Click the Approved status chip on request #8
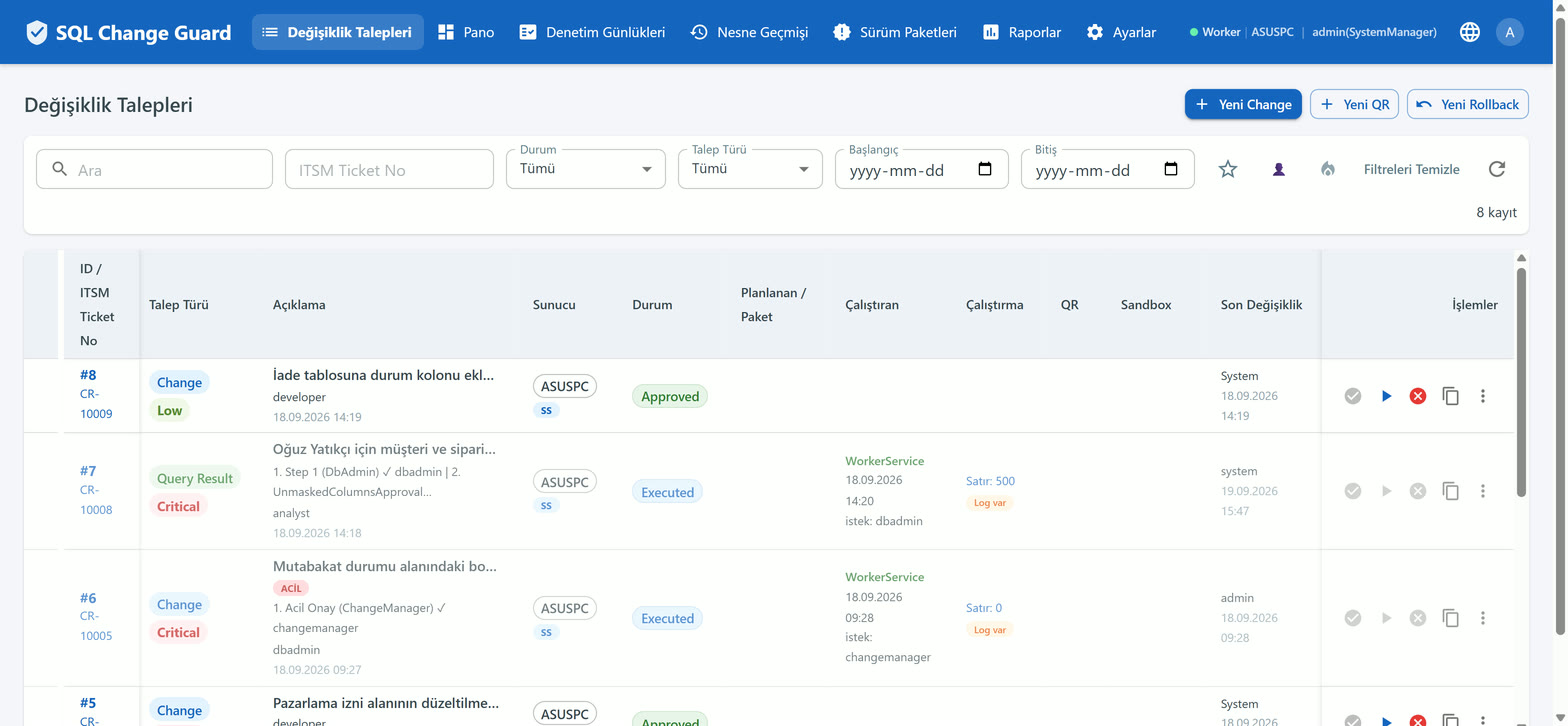This screenshot has height=726, width=1568. [670, 396]
